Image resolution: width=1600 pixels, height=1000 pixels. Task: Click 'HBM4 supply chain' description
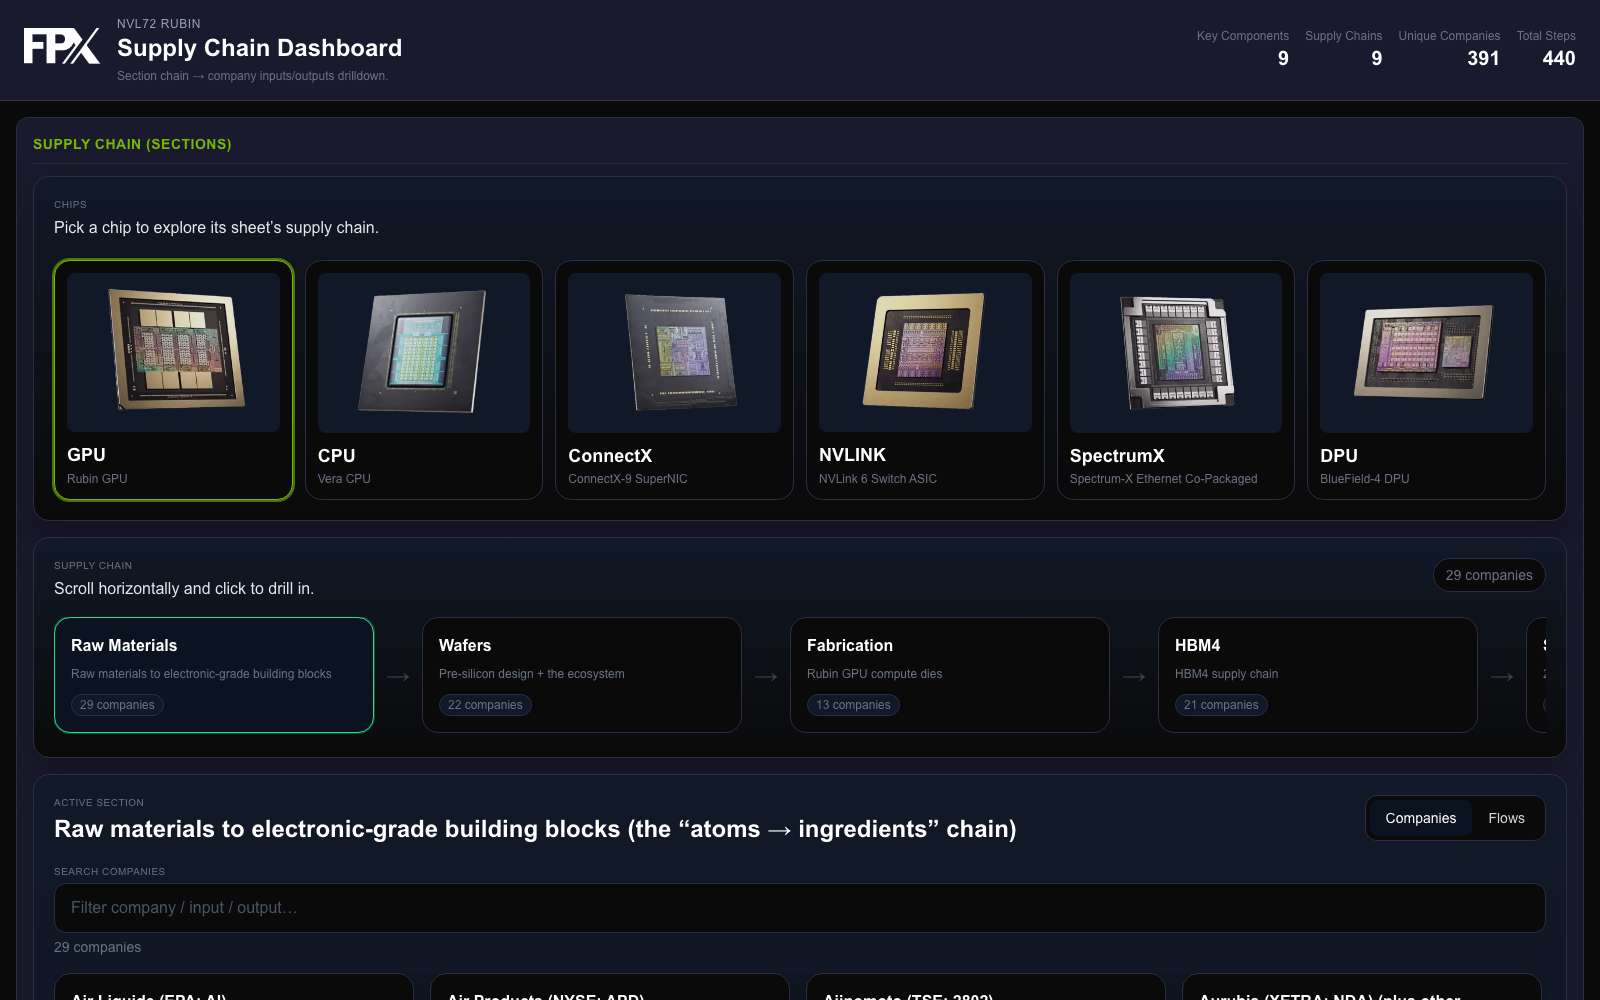click(x=1226, y=674)
